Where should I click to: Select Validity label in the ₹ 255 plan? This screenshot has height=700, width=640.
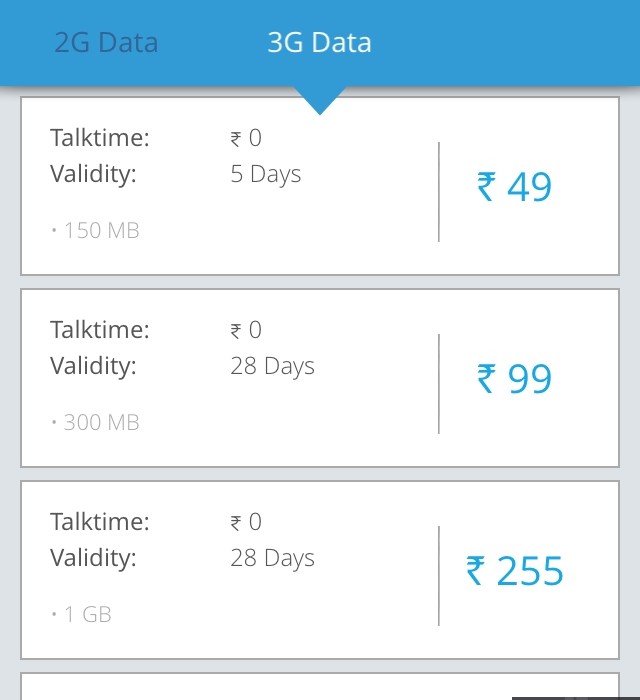[x=93, y=558]
